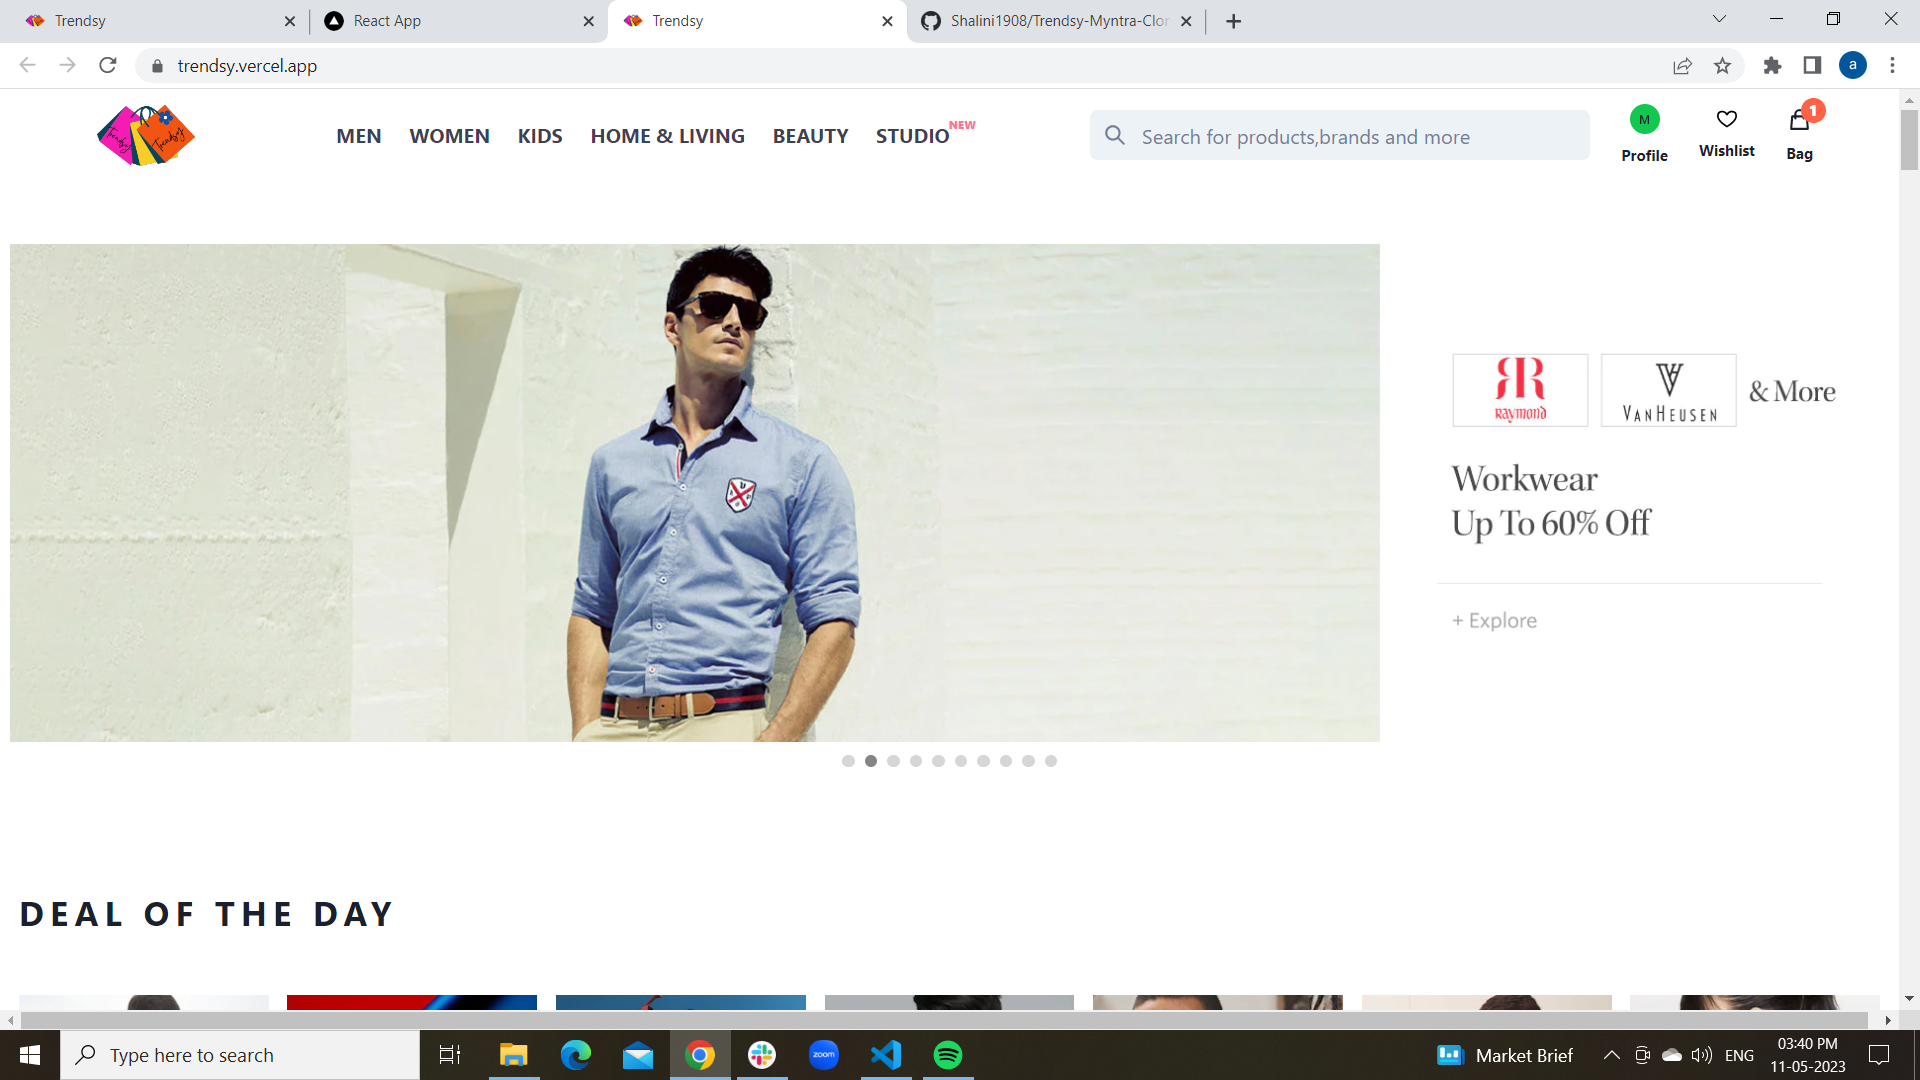Click the + Explore link
The image size is (1920, 1080).
[1494, 620]
